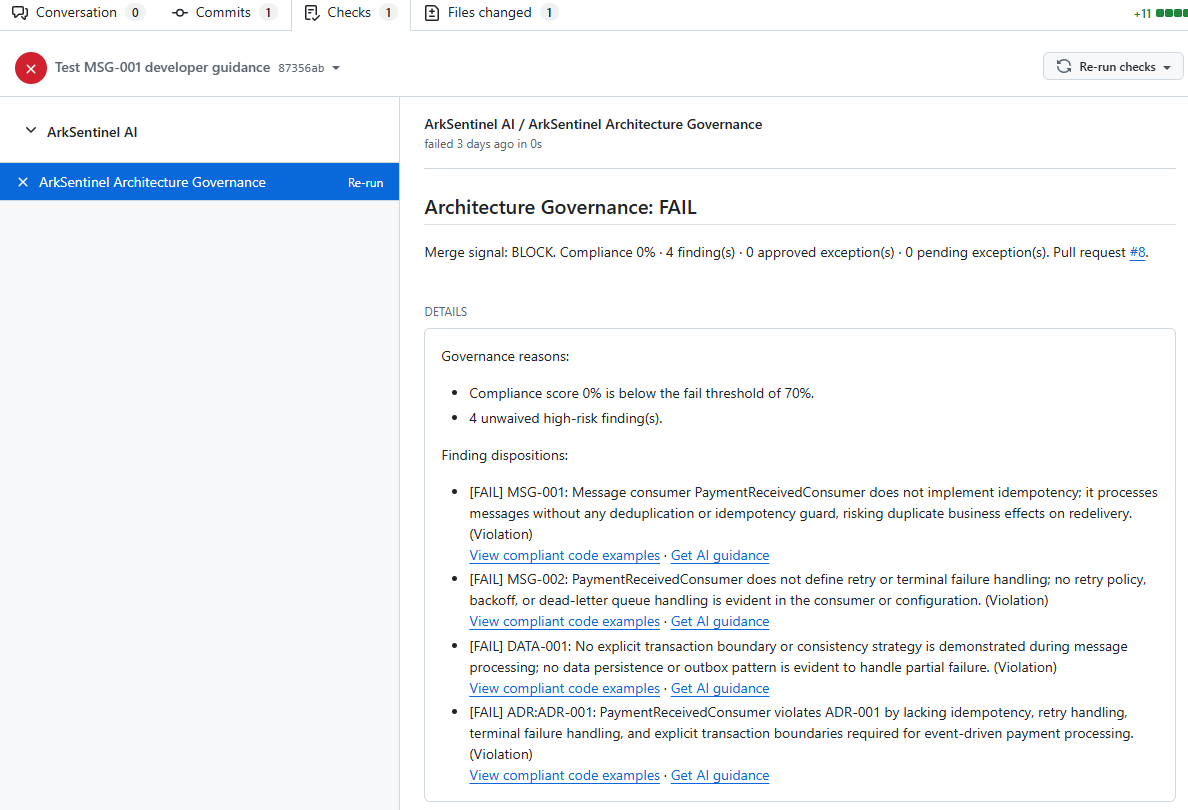View compliant code examples for MSG-001

(x=564, y=555)
